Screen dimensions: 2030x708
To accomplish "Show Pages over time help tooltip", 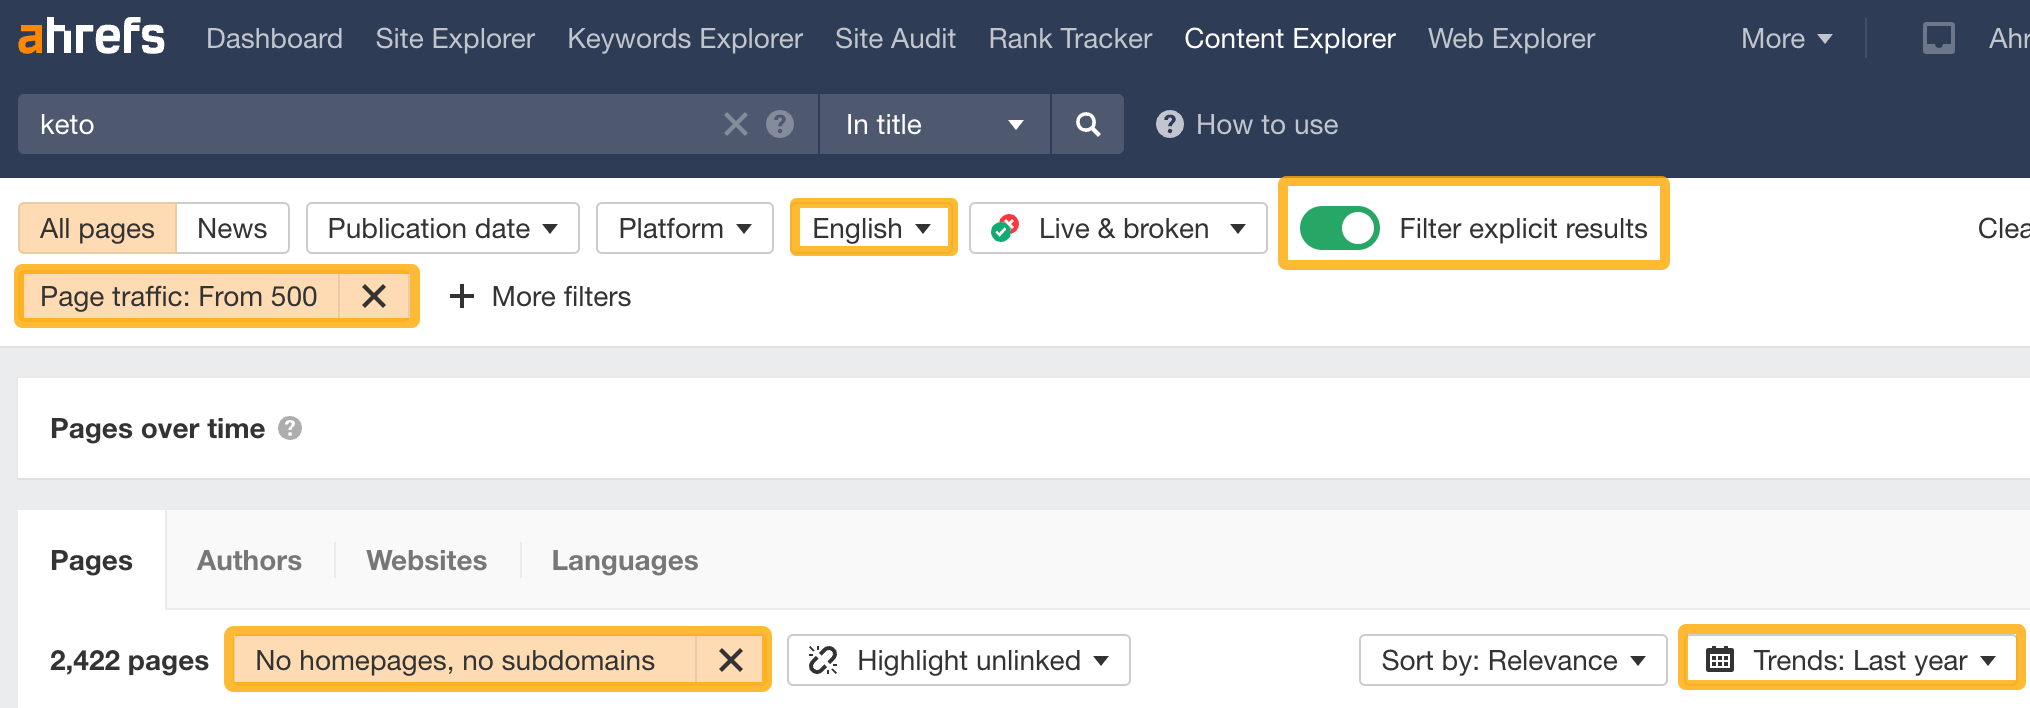I will [290, 428].
